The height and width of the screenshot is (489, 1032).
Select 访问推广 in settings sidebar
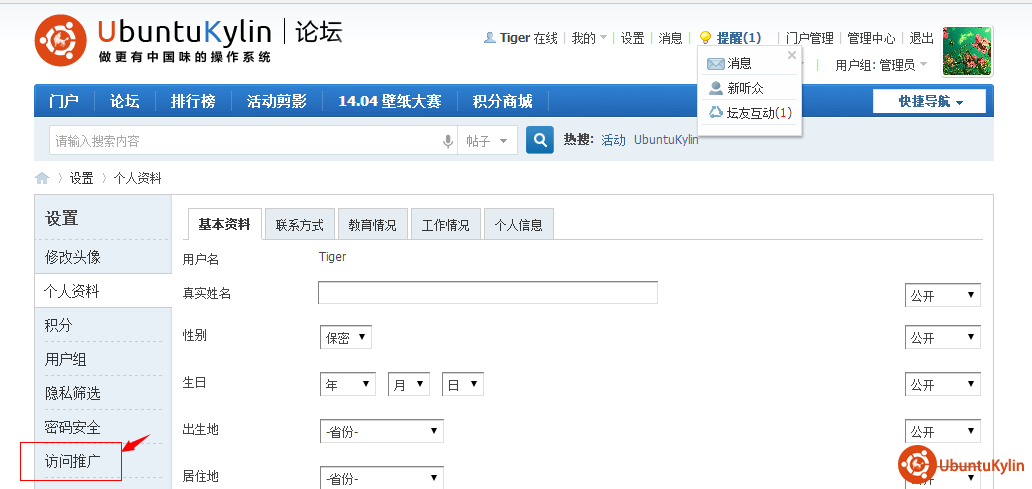73,461
